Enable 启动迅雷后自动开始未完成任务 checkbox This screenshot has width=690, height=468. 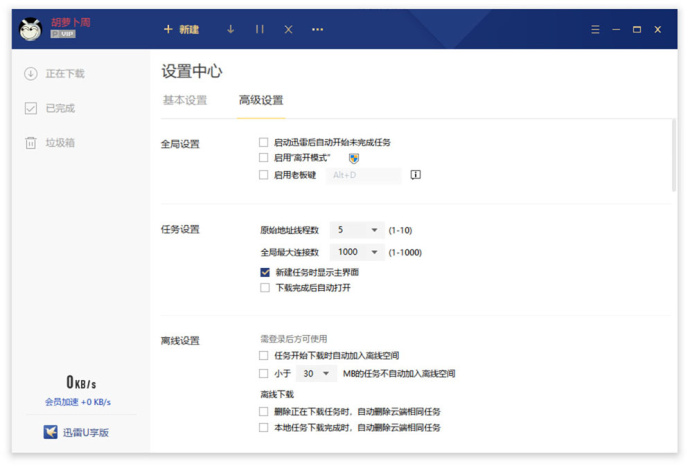[x=264, y=142]
